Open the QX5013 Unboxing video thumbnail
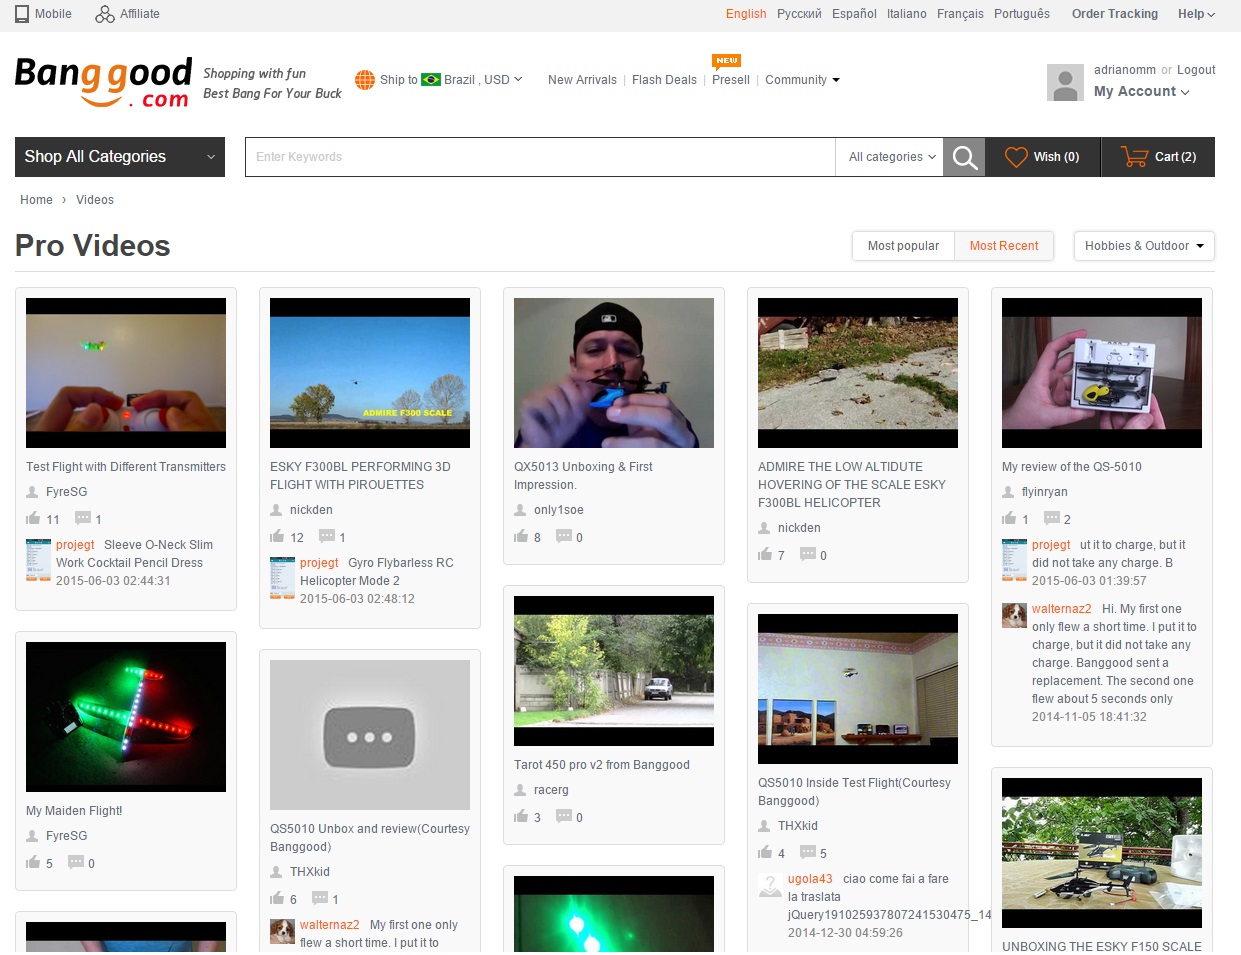1241x955 pixels. [614, 373]
